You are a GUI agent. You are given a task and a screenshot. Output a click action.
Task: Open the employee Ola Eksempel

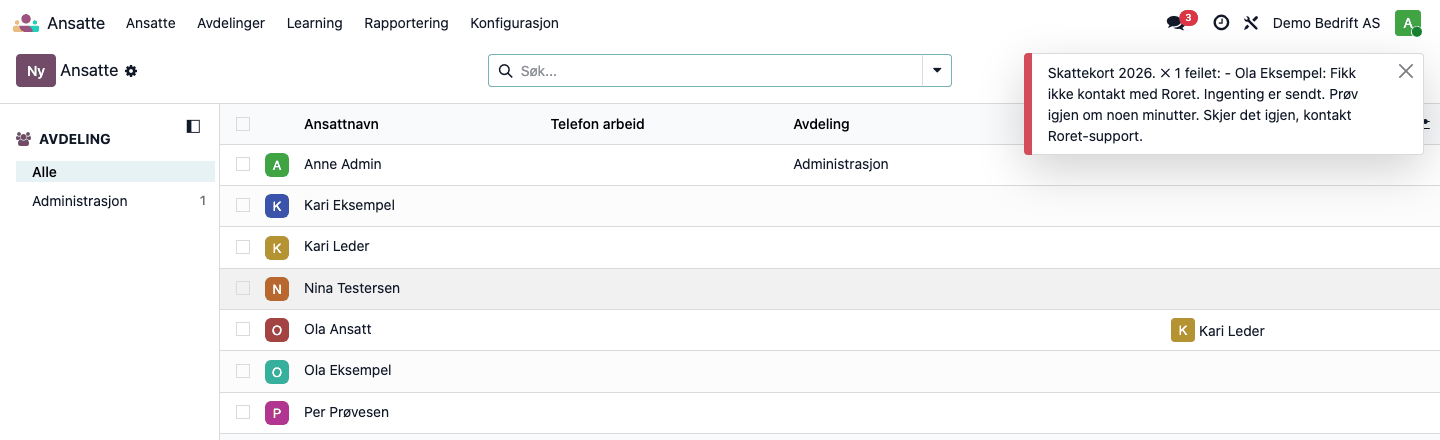347,370
